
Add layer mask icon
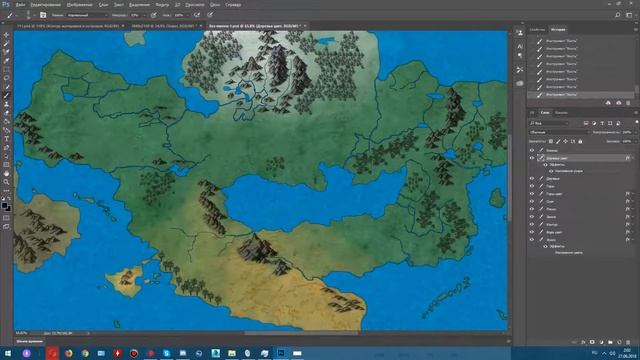pos(592,342)
